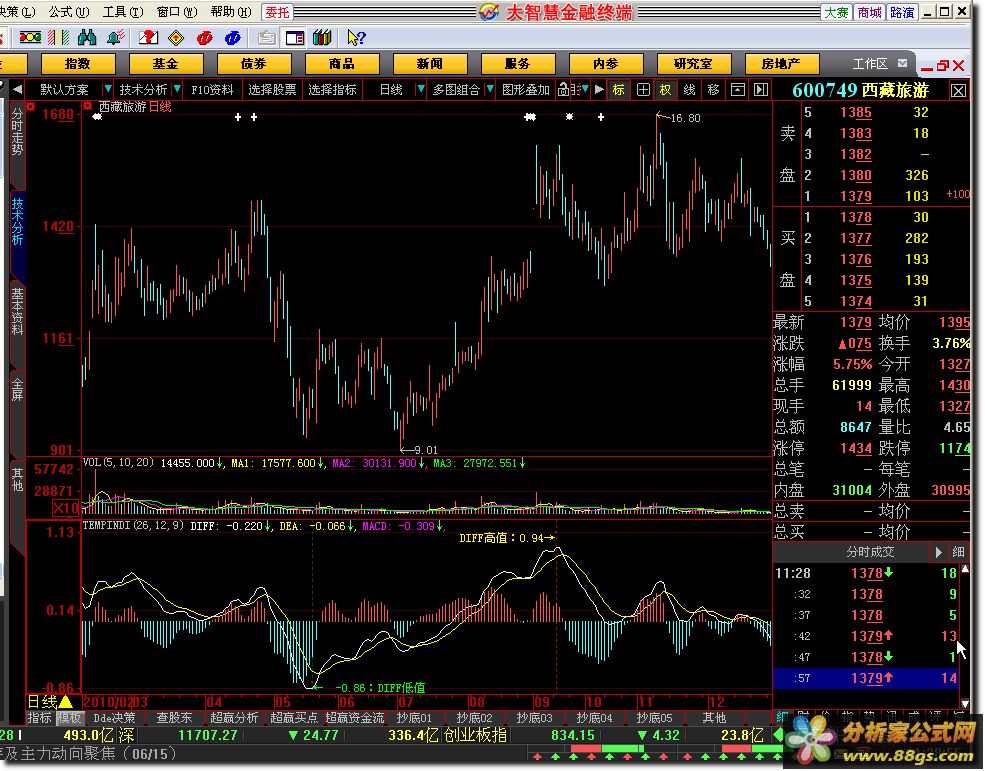Open the 默认方案 dropdown arrow

pos(107,90)
